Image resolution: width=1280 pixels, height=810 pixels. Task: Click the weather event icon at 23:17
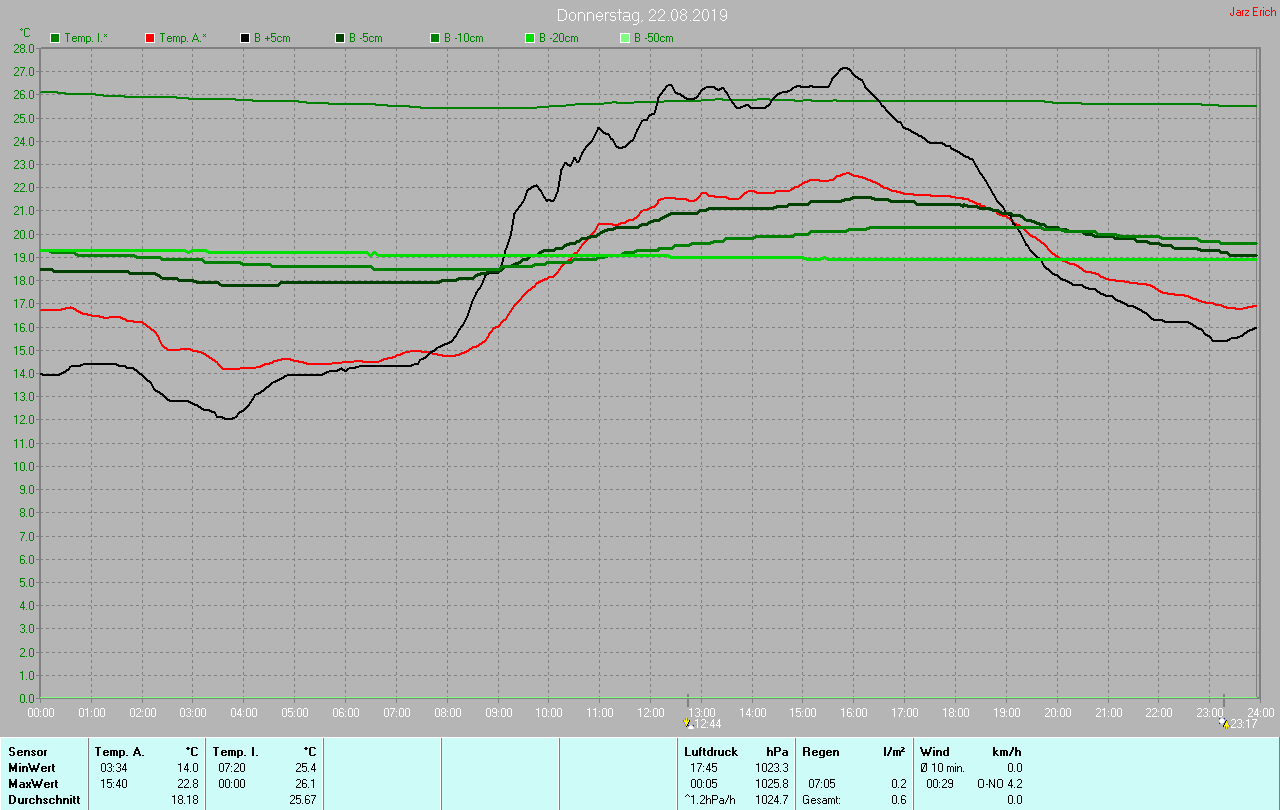pos(1224,723)
